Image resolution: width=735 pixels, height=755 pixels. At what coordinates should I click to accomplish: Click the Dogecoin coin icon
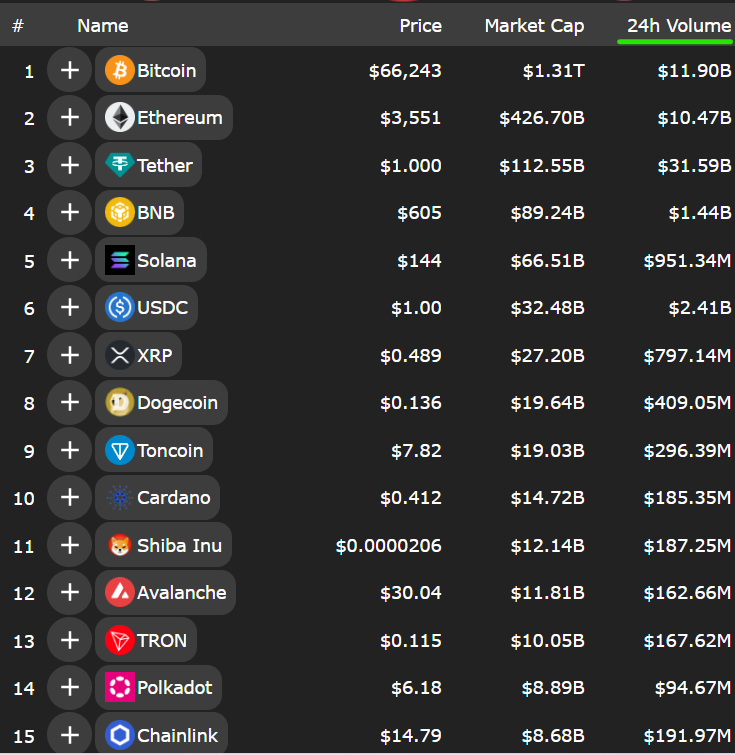pyautogui.click(x=119, y=402)
